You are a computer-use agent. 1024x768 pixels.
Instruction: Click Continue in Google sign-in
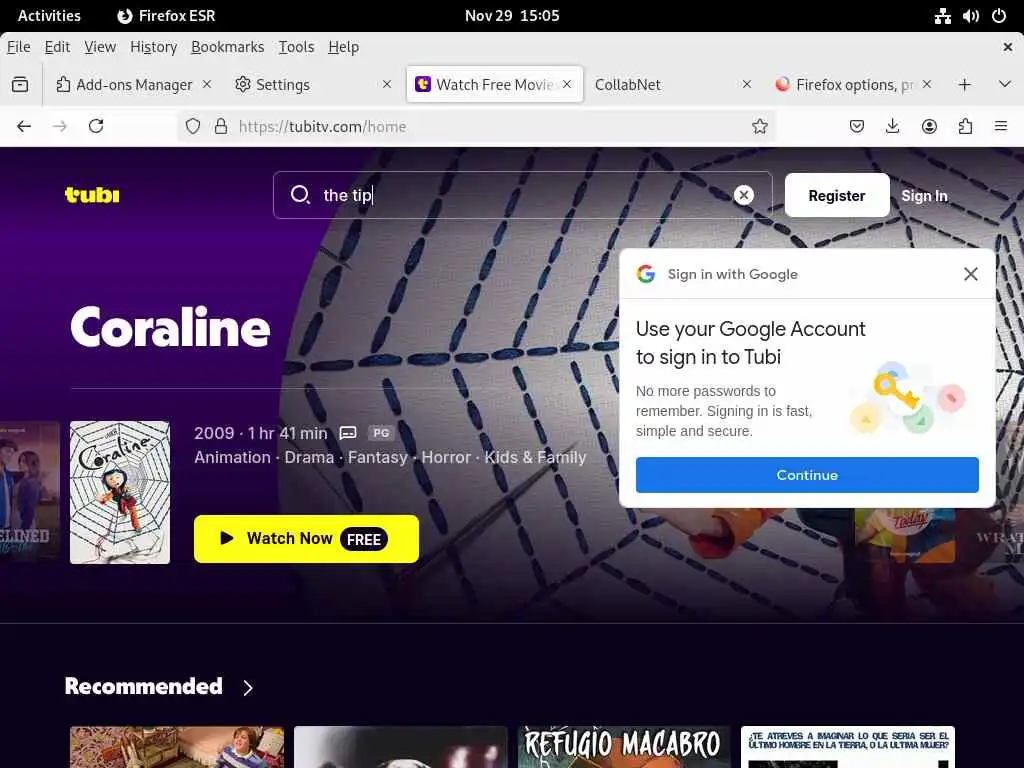tap(807, 475)
